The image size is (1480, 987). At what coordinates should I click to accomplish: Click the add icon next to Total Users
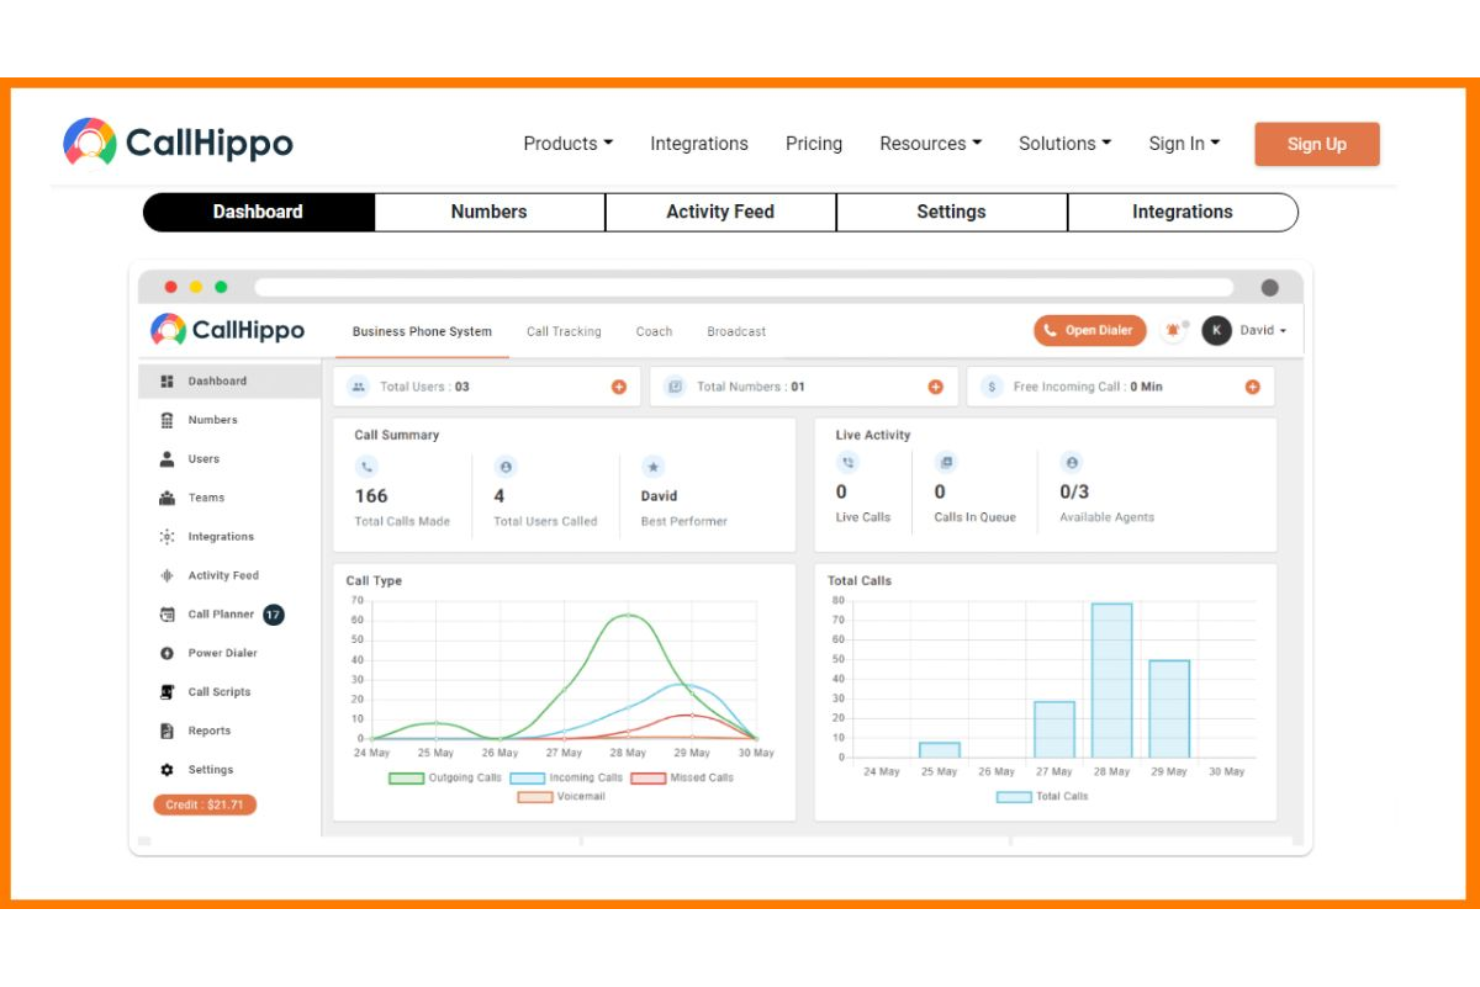617,385
